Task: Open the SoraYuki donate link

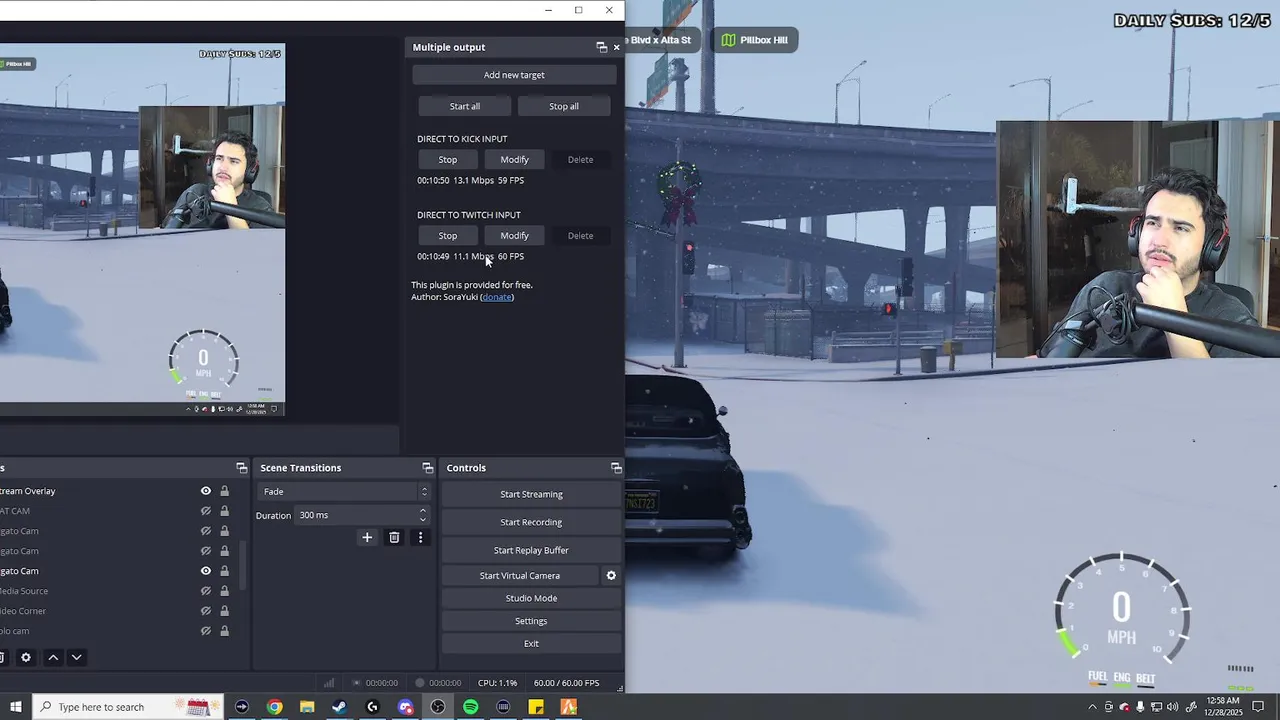Action: point(497,297)
